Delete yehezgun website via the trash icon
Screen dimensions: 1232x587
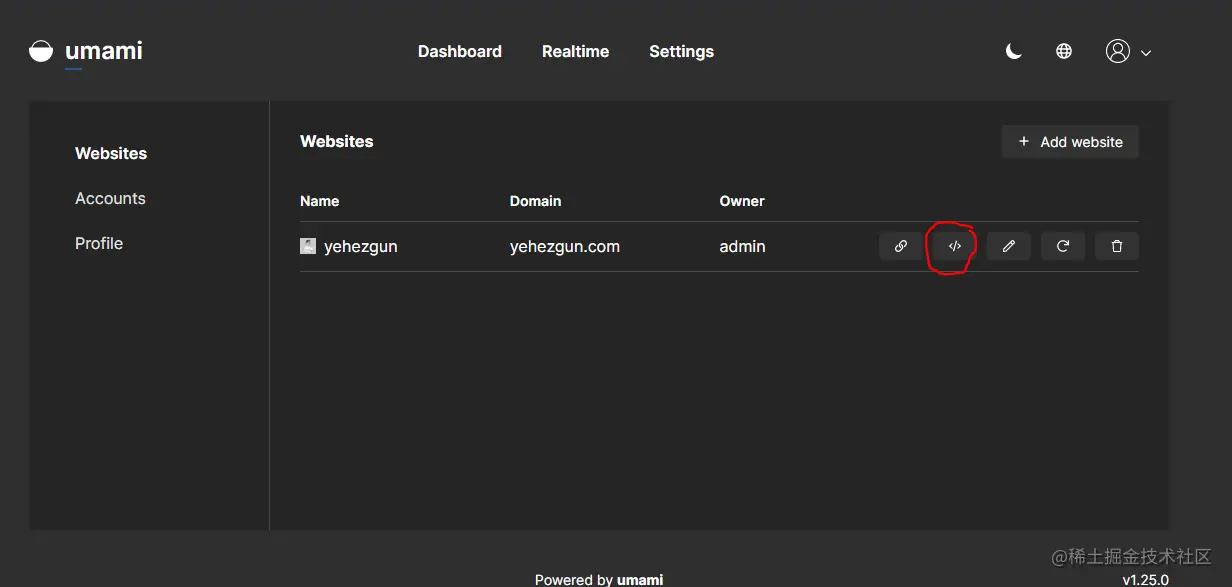(1117, 245)
